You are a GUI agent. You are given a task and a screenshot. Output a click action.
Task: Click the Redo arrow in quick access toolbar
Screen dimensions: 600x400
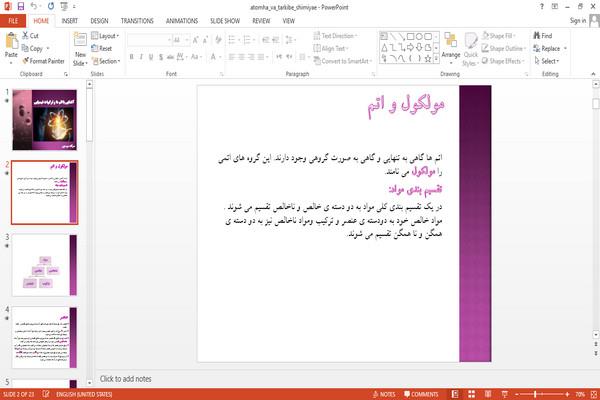pyautogui.click(x=51, y=6)
